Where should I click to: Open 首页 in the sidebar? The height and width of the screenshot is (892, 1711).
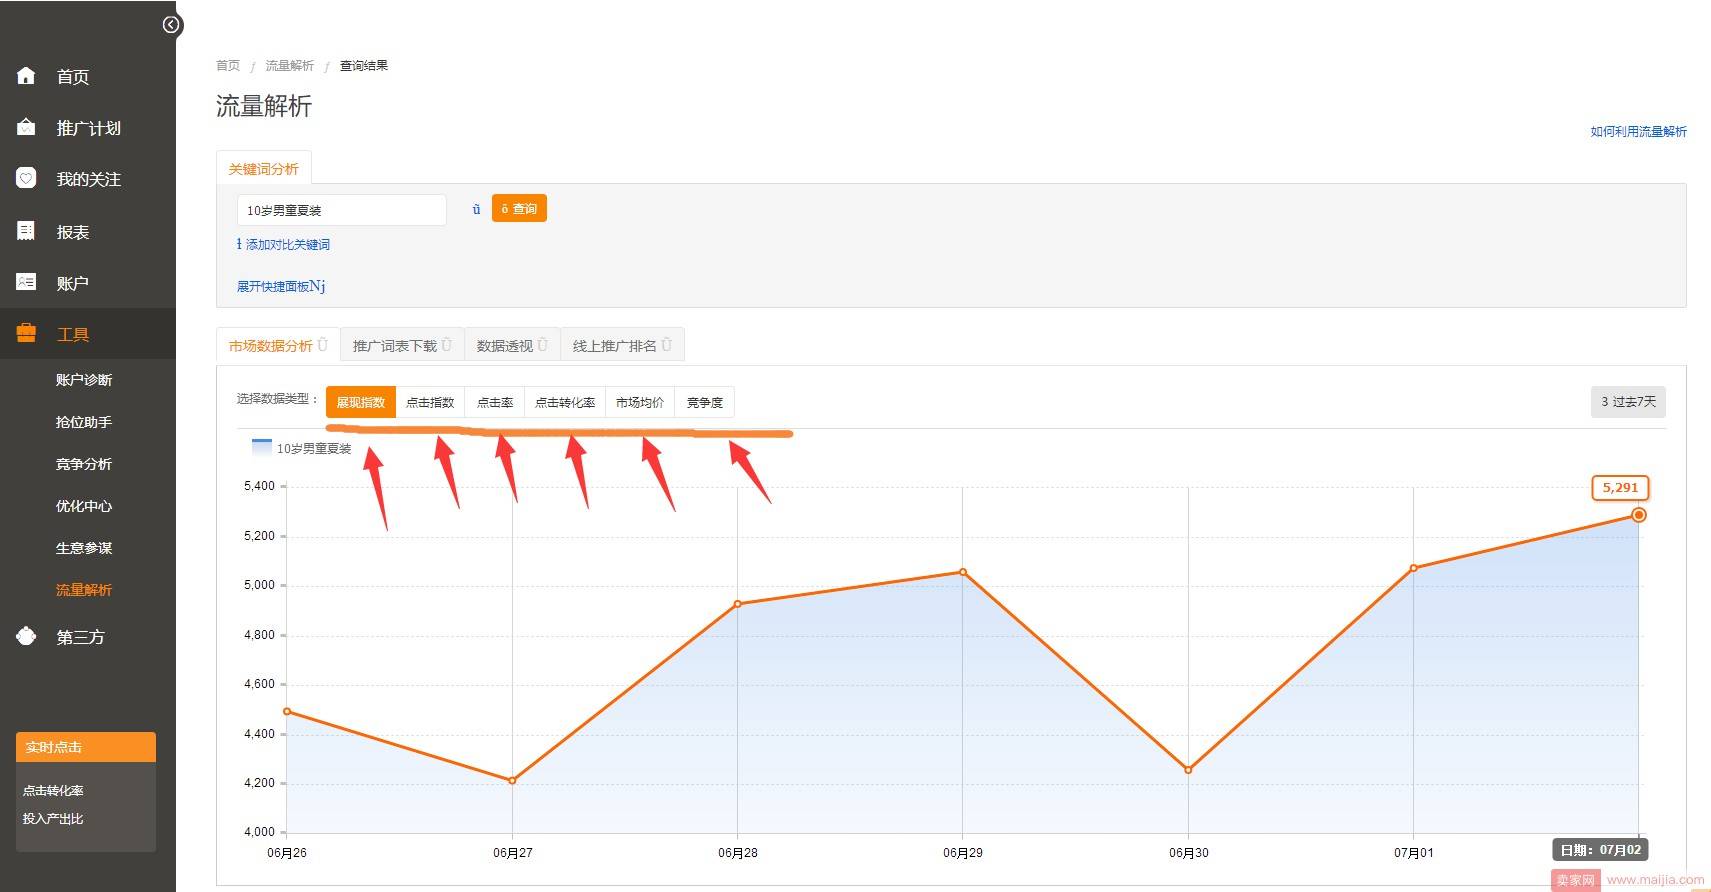click(73, 77)
